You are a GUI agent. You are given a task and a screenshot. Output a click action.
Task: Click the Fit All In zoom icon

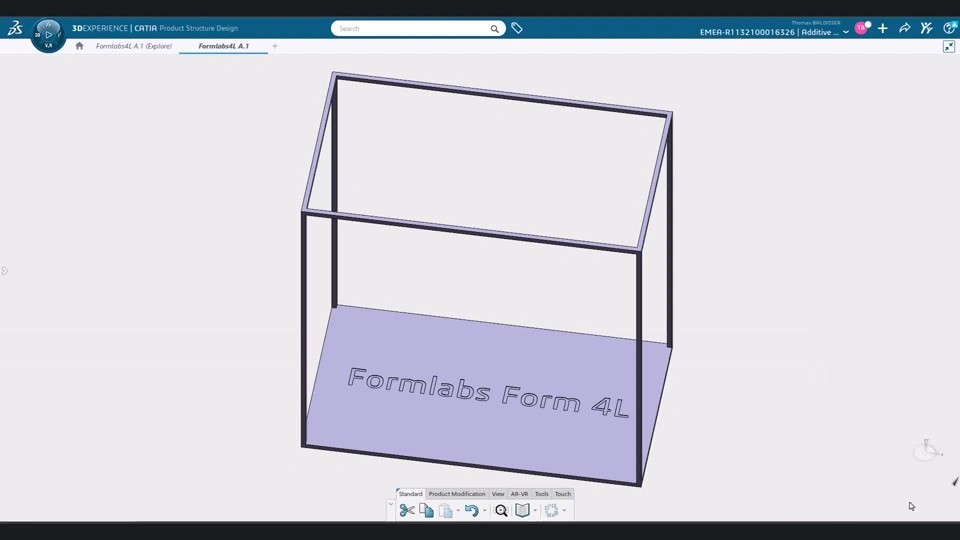[x=501, y=510]
